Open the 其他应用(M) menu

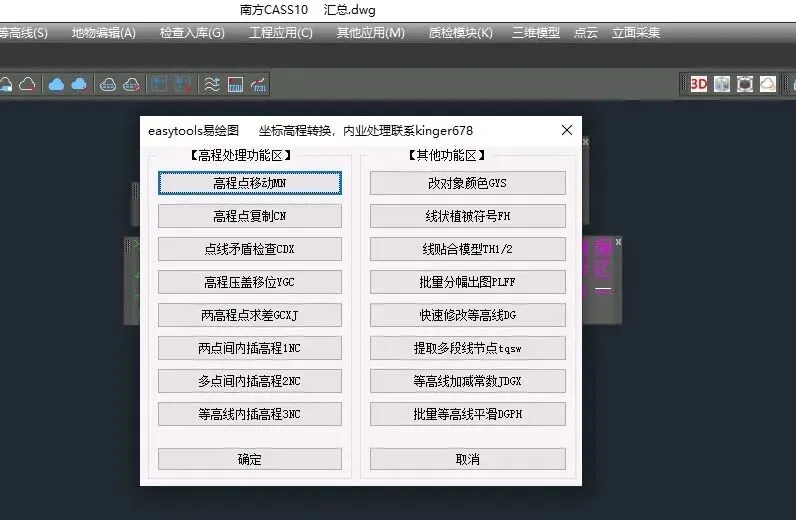[371, 33]
